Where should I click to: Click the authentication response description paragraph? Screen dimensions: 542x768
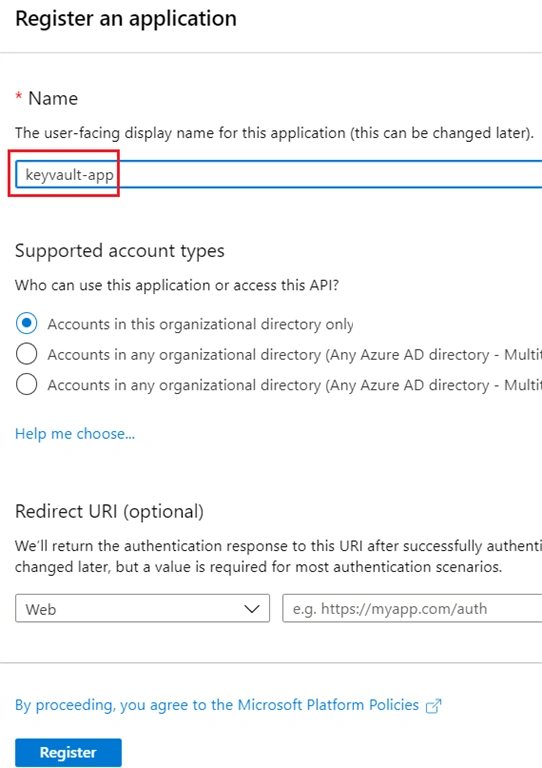pos(279,556)
